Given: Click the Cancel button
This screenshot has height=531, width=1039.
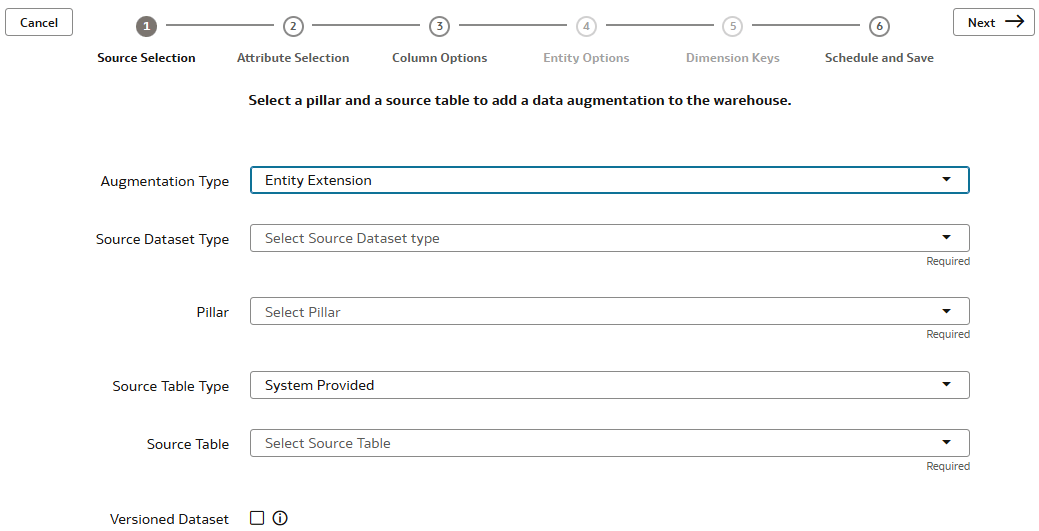Looking at the screenshot, I should [x=39, y=22].
